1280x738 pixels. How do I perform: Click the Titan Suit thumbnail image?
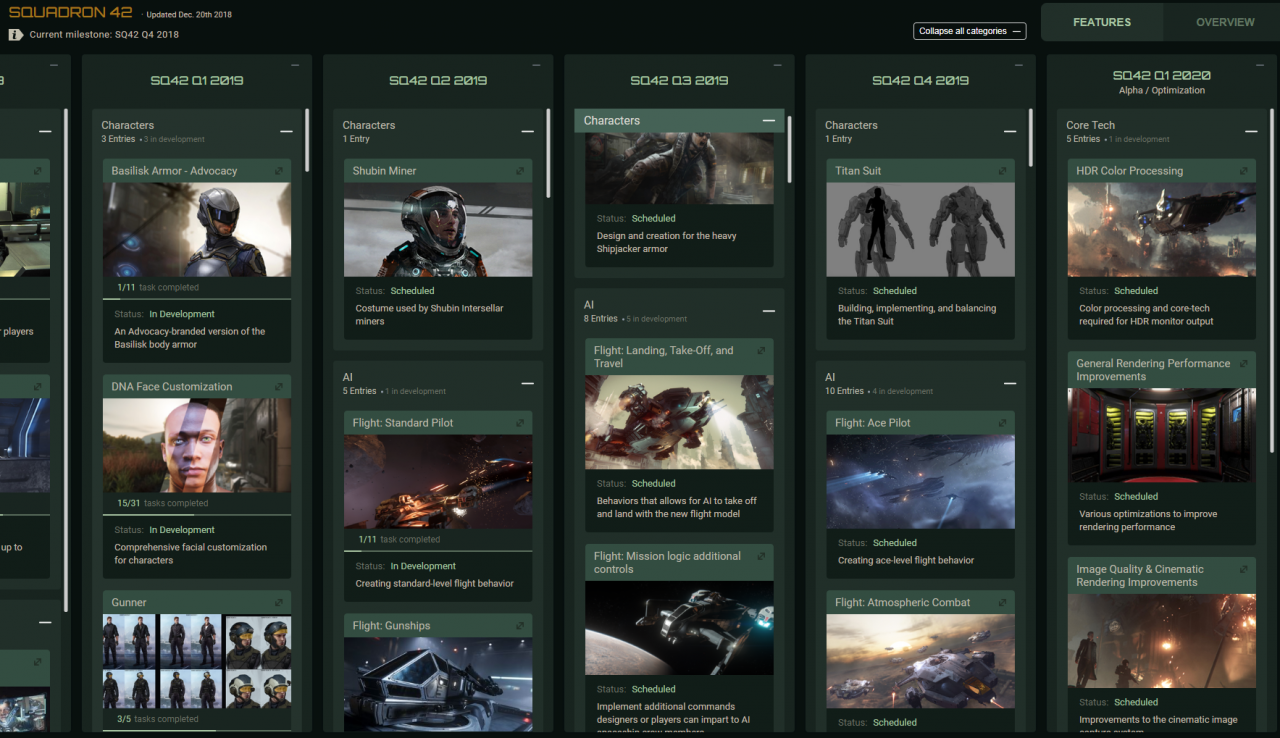(x=920, y=229)
